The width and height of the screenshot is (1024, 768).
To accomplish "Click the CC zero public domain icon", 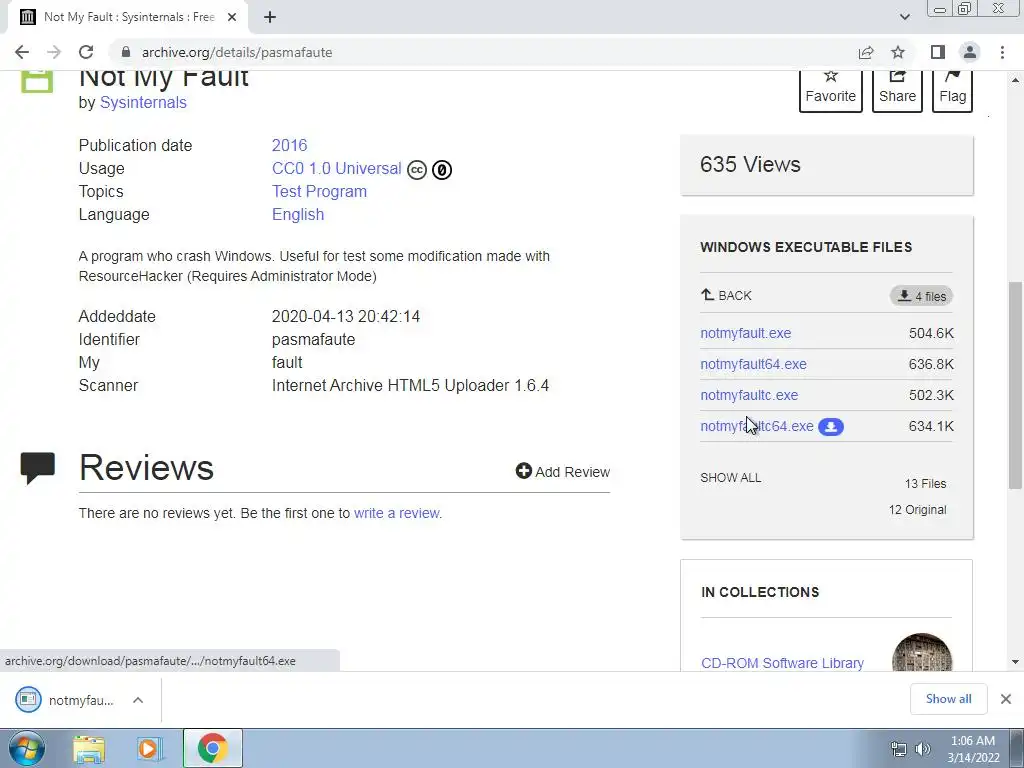I will [x=442, y=170].
